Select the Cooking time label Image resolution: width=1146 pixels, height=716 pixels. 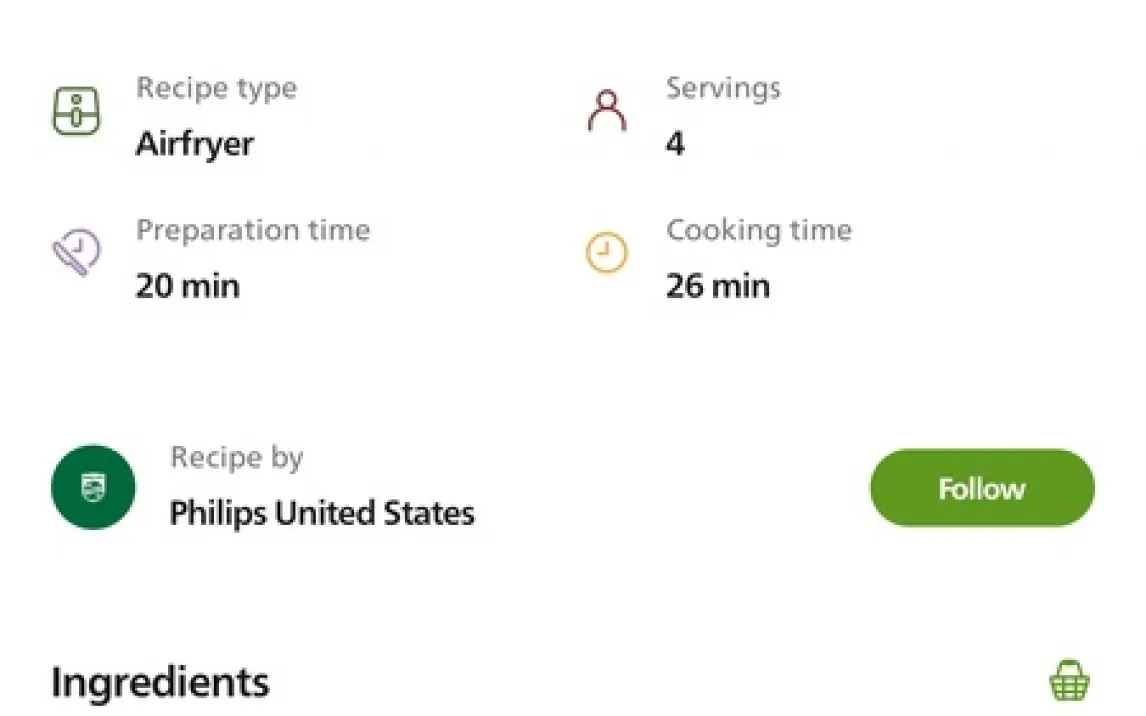pos(759,230)
